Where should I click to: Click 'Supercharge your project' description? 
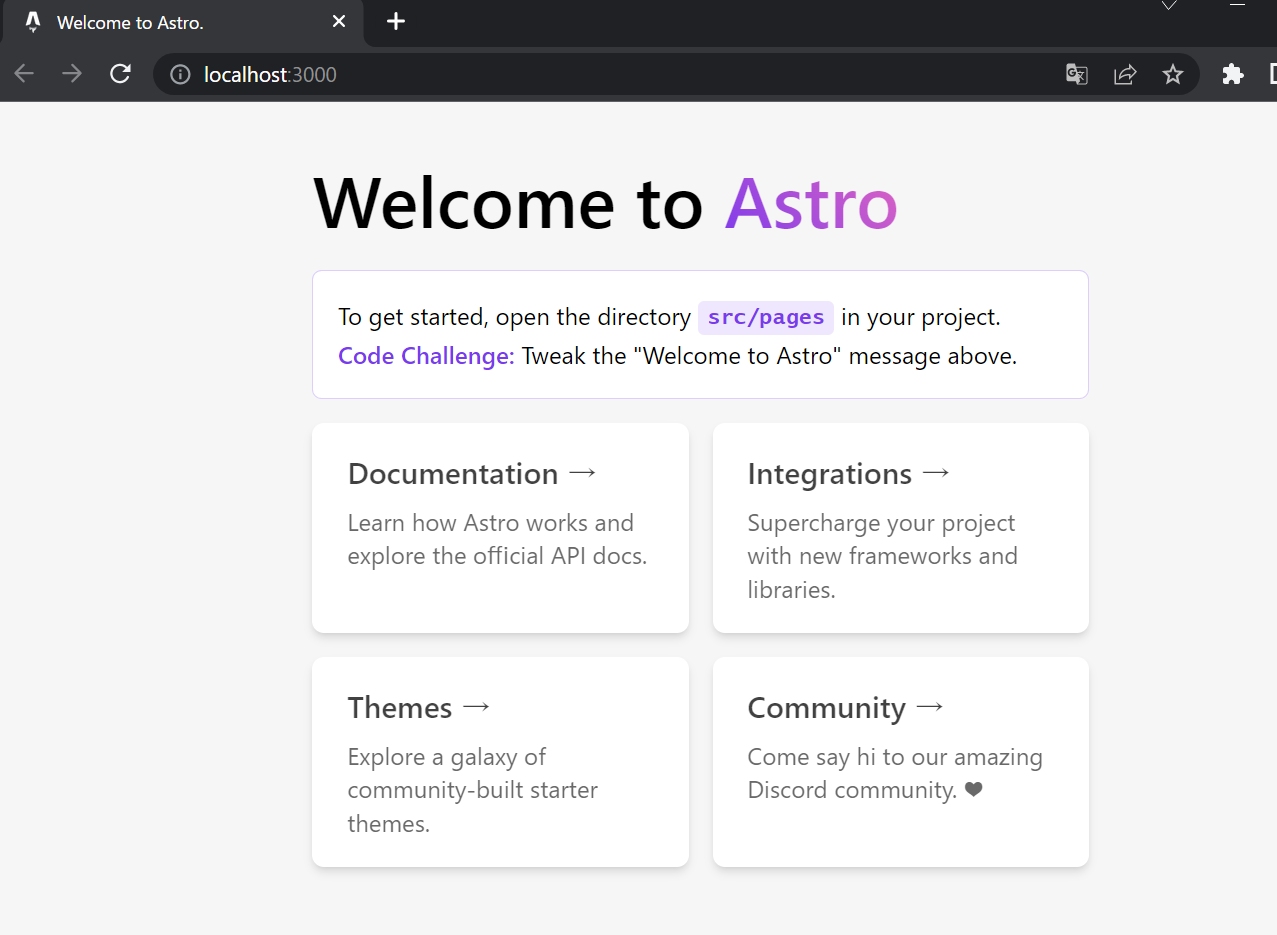click(x=882, y=556)
